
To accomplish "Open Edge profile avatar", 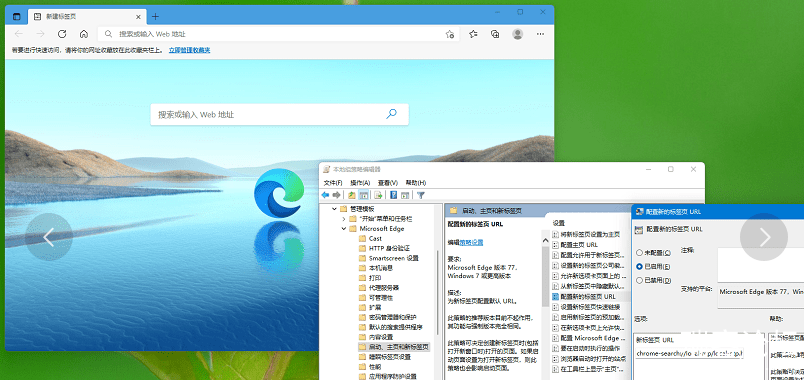I will 518,34.
